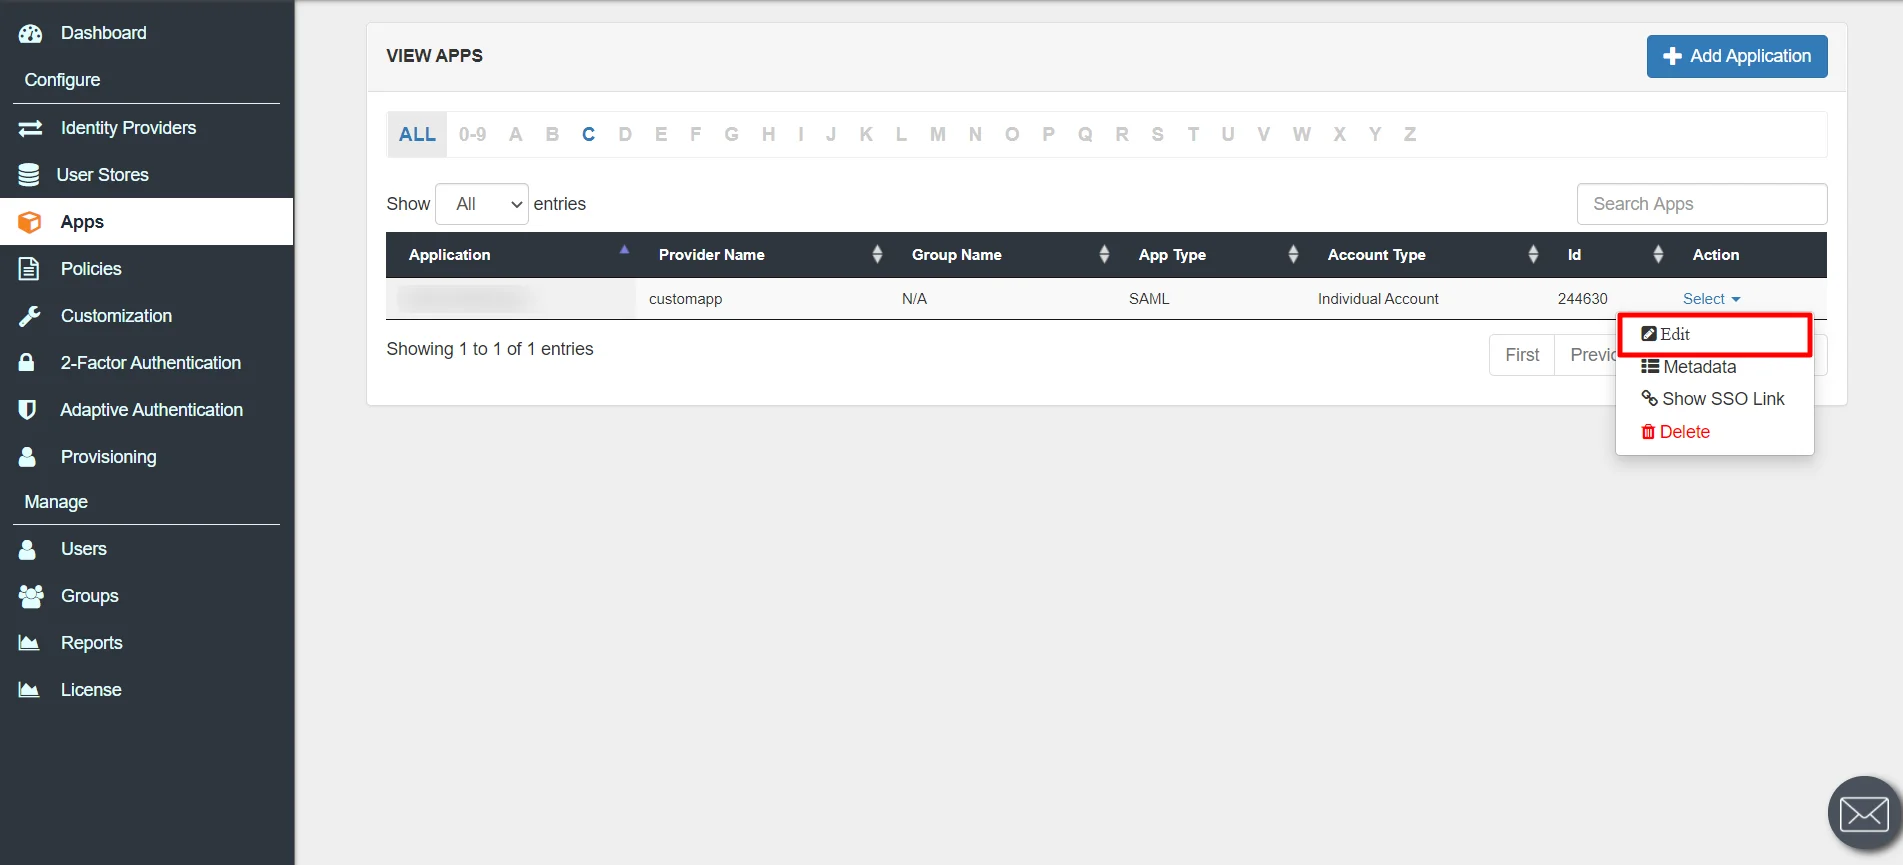Click the plus icon on Add Application

pyautogui.click(x=1672, y=56)
